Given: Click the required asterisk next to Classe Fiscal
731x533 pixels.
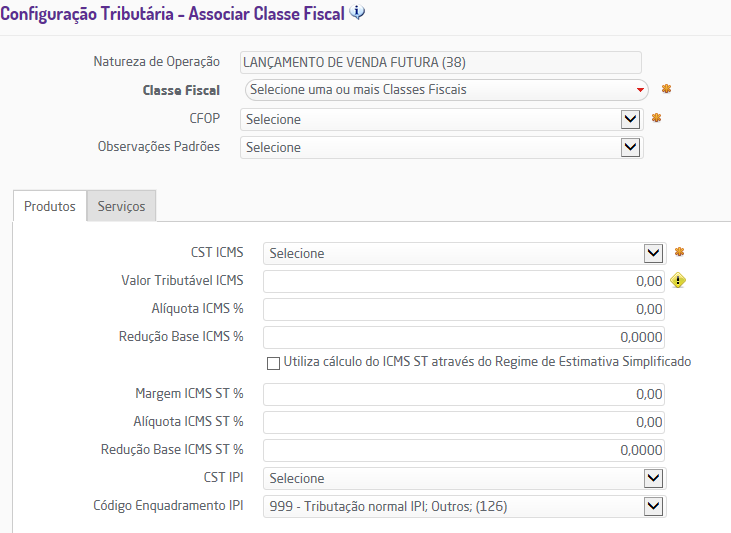Looking at the screenshot, I should [666, 89].
